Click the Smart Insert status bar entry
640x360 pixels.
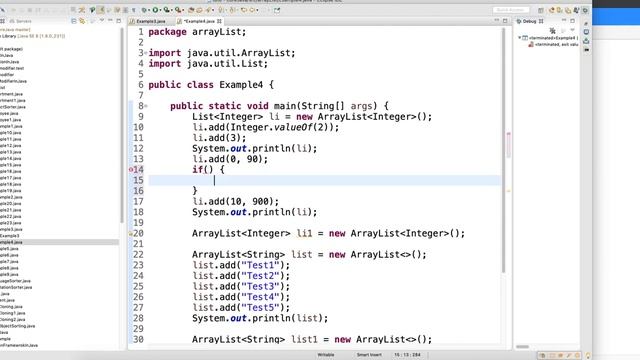point(369,355)
